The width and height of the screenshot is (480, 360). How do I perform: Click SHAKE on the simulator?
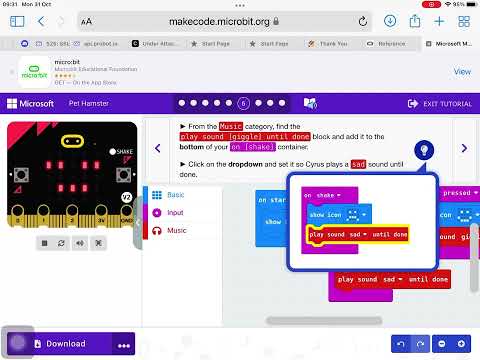pyautogui.click(x=121, y=152)
